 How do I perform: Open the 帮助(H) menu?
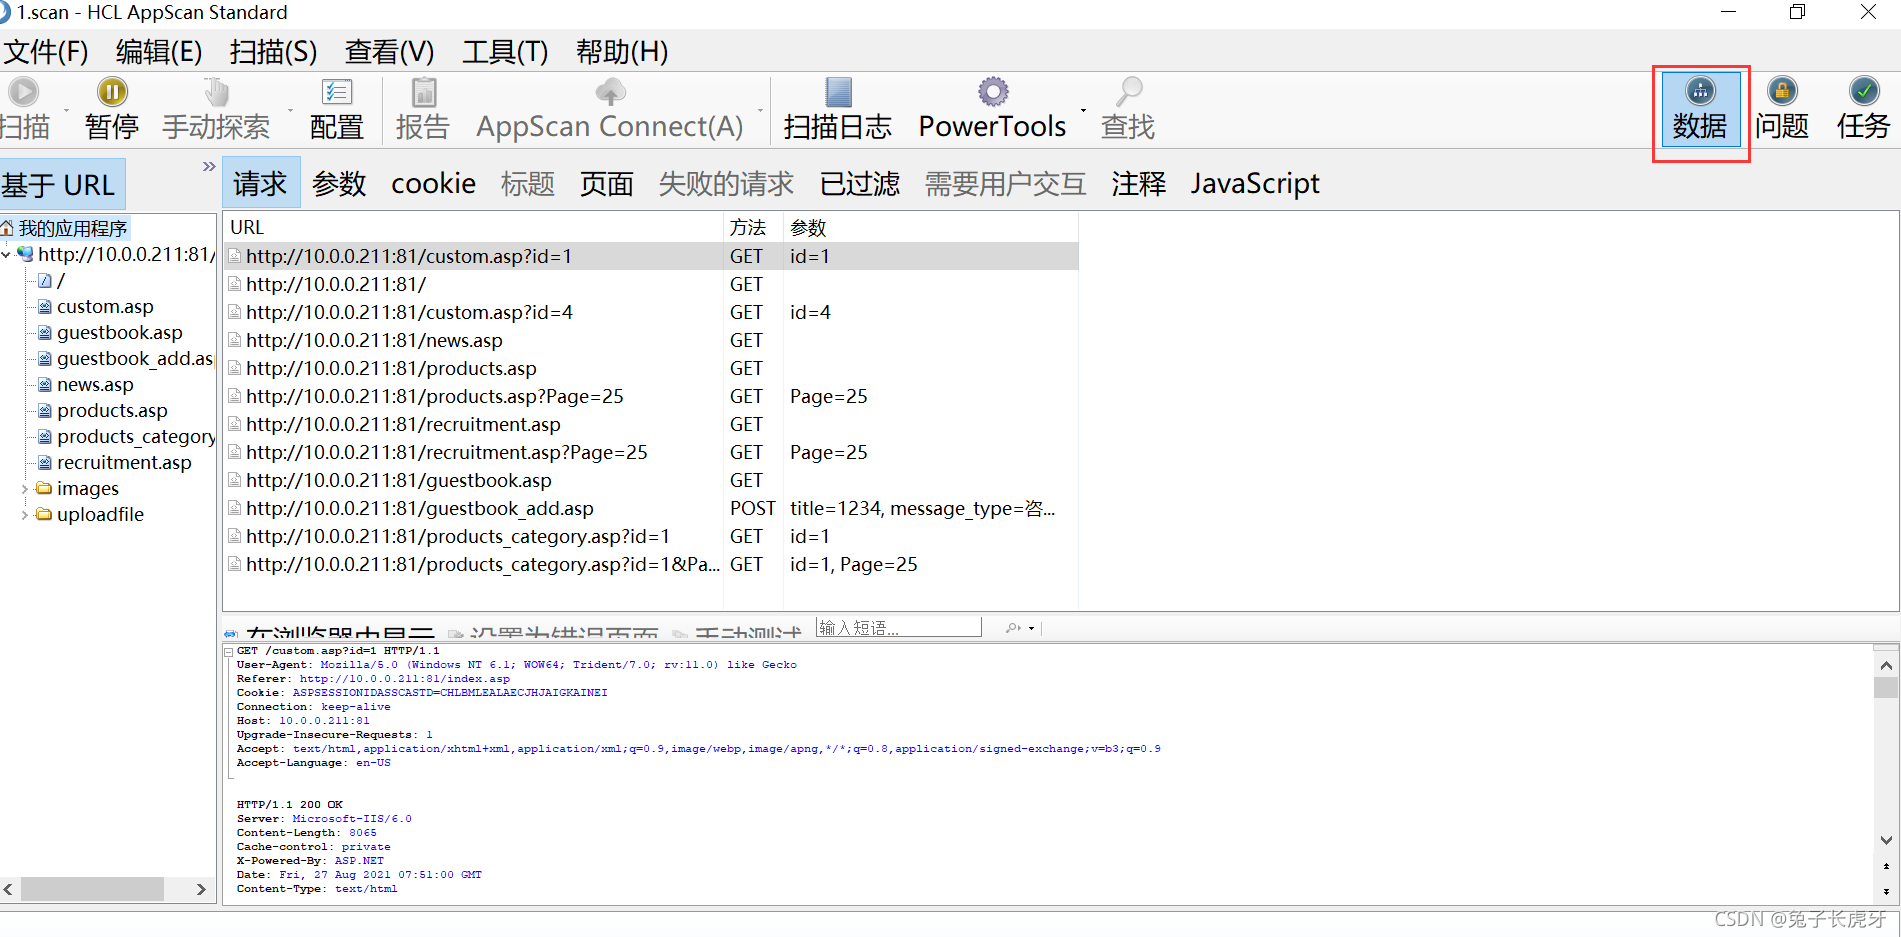click(622, 51)
